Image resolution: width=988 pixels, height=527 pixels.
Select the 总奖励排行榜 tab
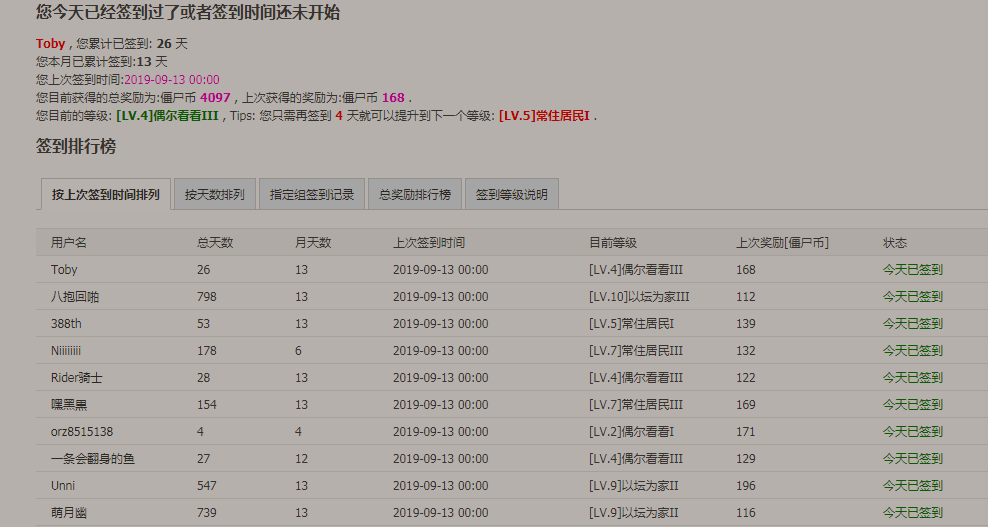pyautogui.click(x=415, y=195)
